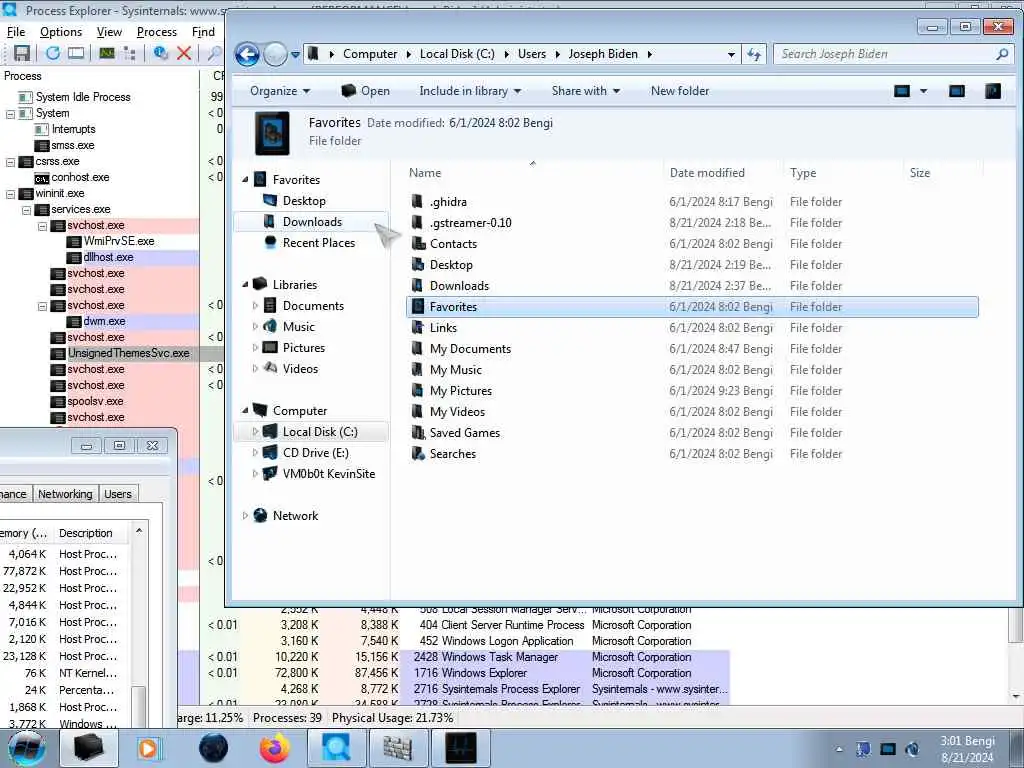Open the Find menu in Process Explorer

[x=203, y=32]
